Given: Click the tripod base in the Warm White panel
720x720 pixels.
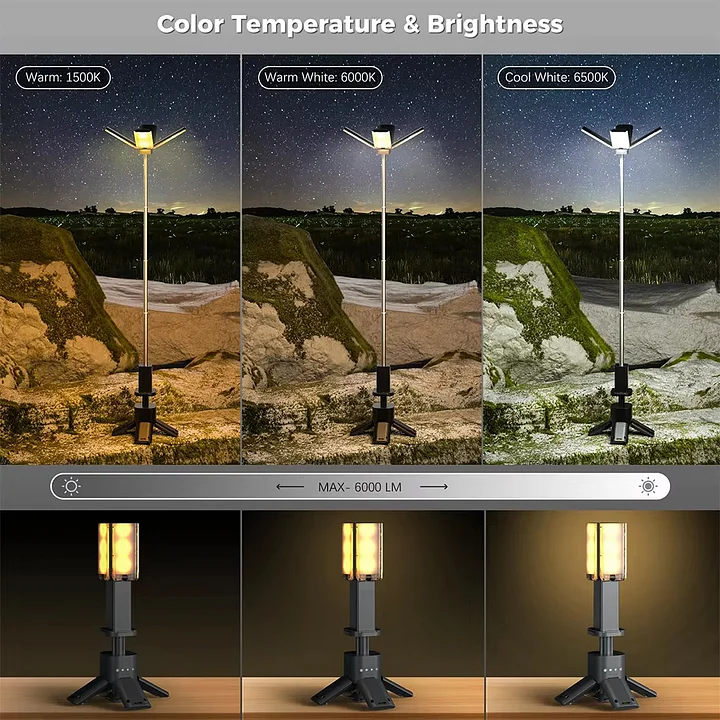Looking at the screenshot, I should (x=383, y=420).
